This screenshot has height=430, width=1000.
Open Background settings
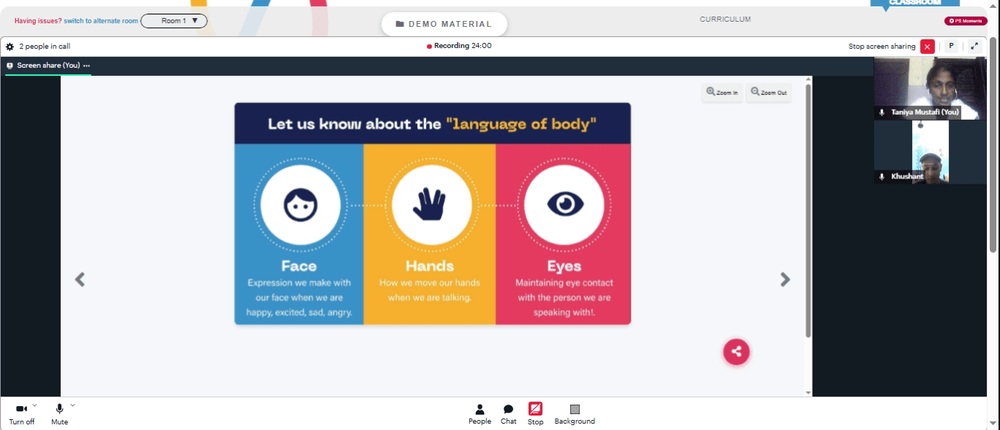[x=575, y=415]
